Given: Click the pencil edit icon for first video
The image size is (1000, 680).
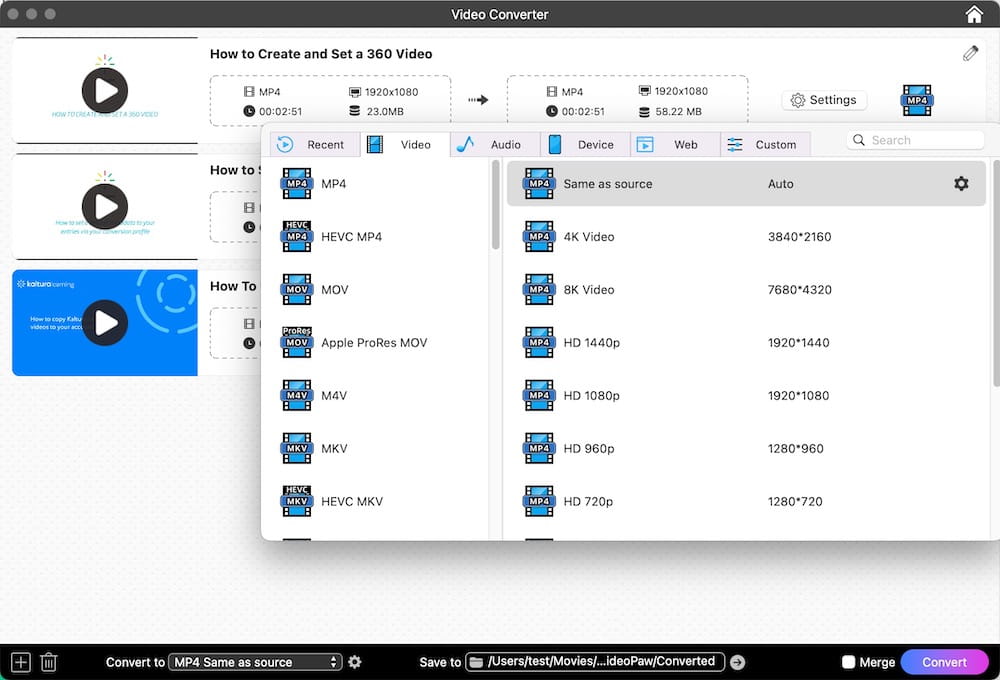Looking at the screenshot, I should (x=970, y=54).
